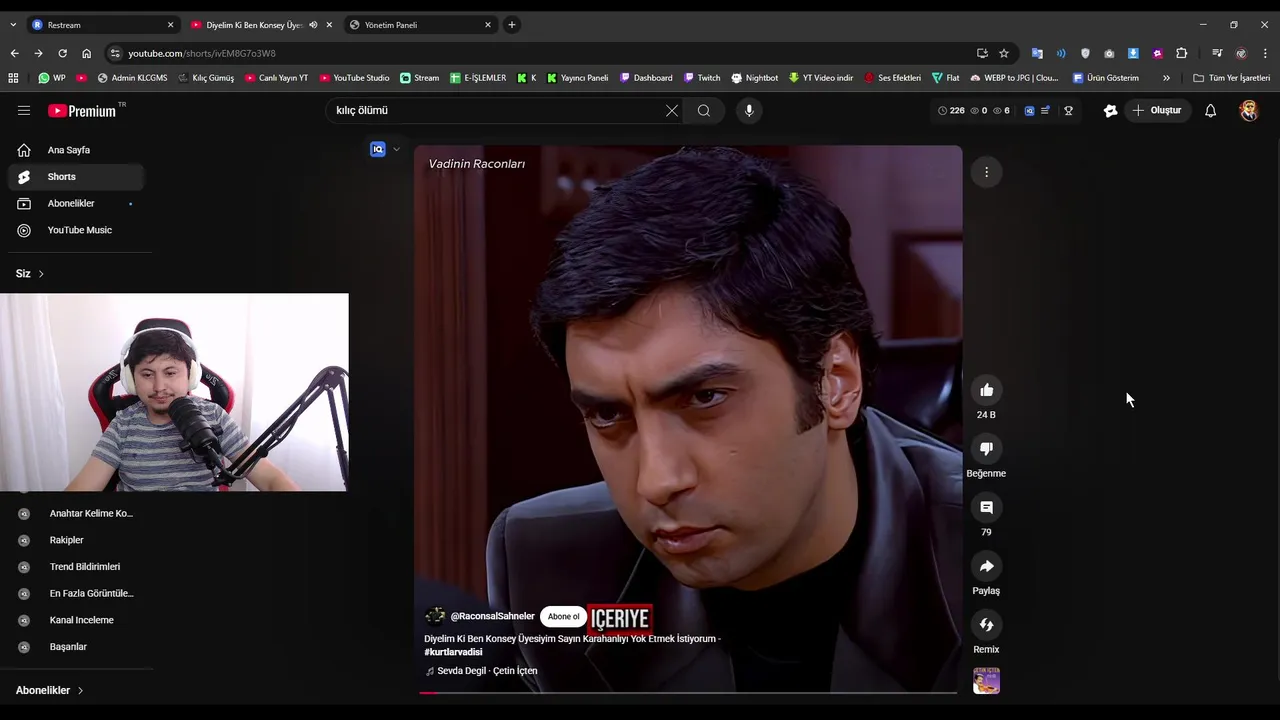Go back to the previous page
Viewport: 1280px width, 720px height.
click(x=14, y=53)
